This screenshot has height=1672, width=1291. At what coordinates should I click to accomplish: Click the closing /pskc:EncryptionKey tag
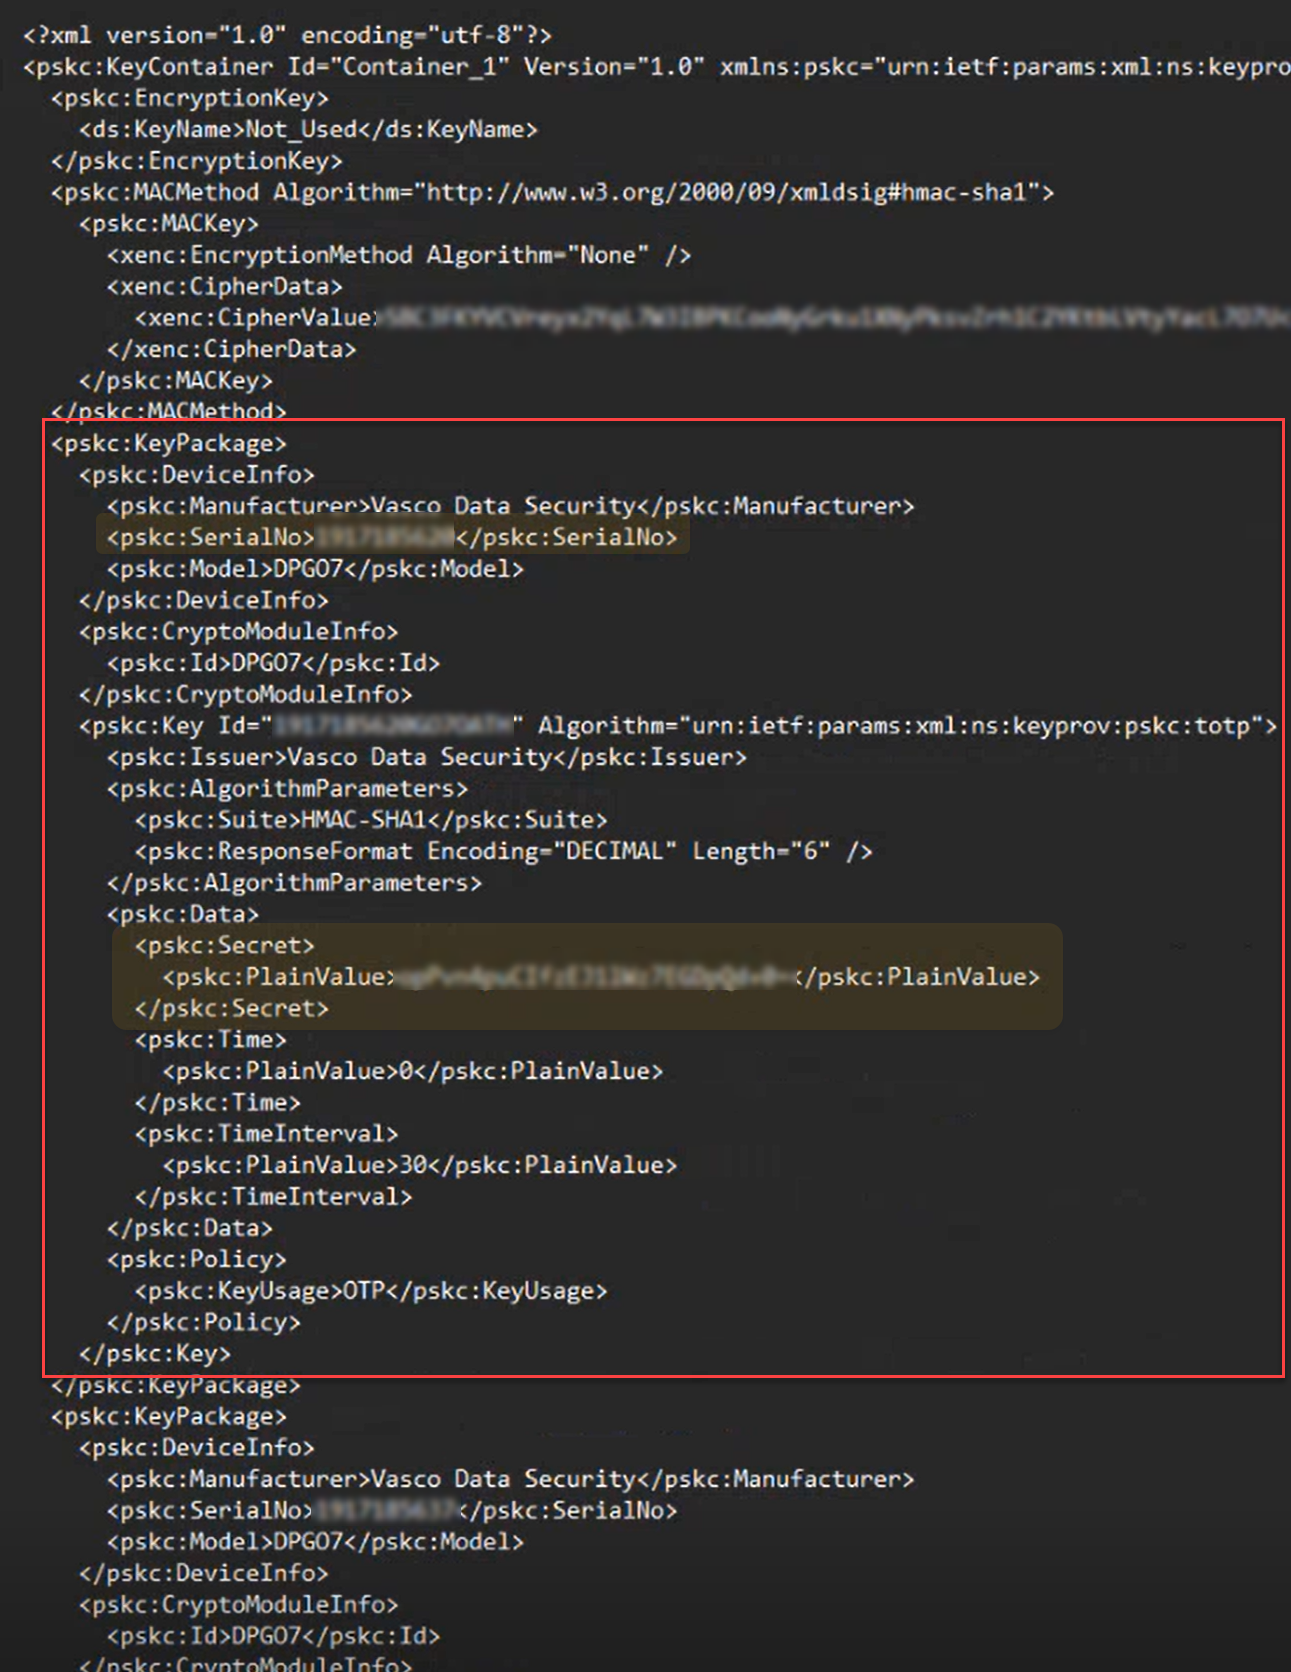click(197, 161)
